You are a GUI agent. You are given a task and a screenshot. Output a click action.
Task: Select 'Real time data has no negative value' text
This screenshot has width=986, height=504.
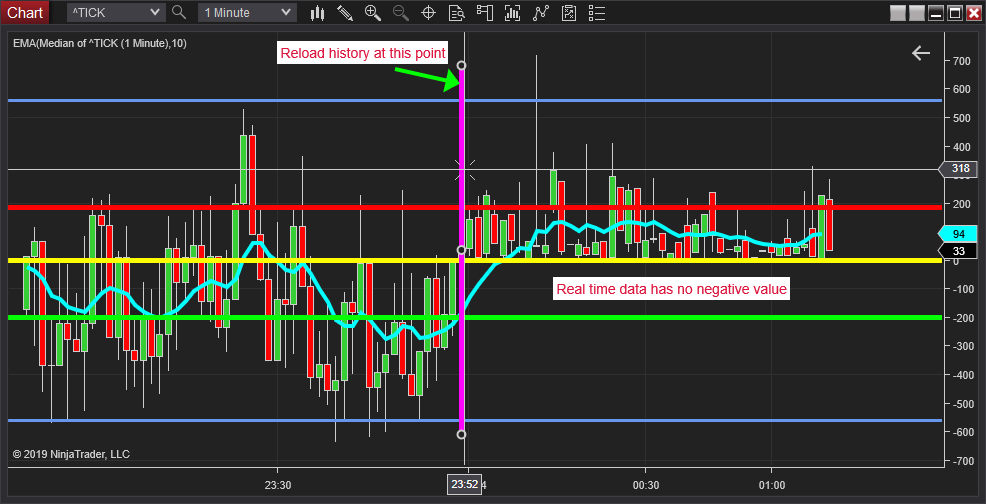[671, 289]
